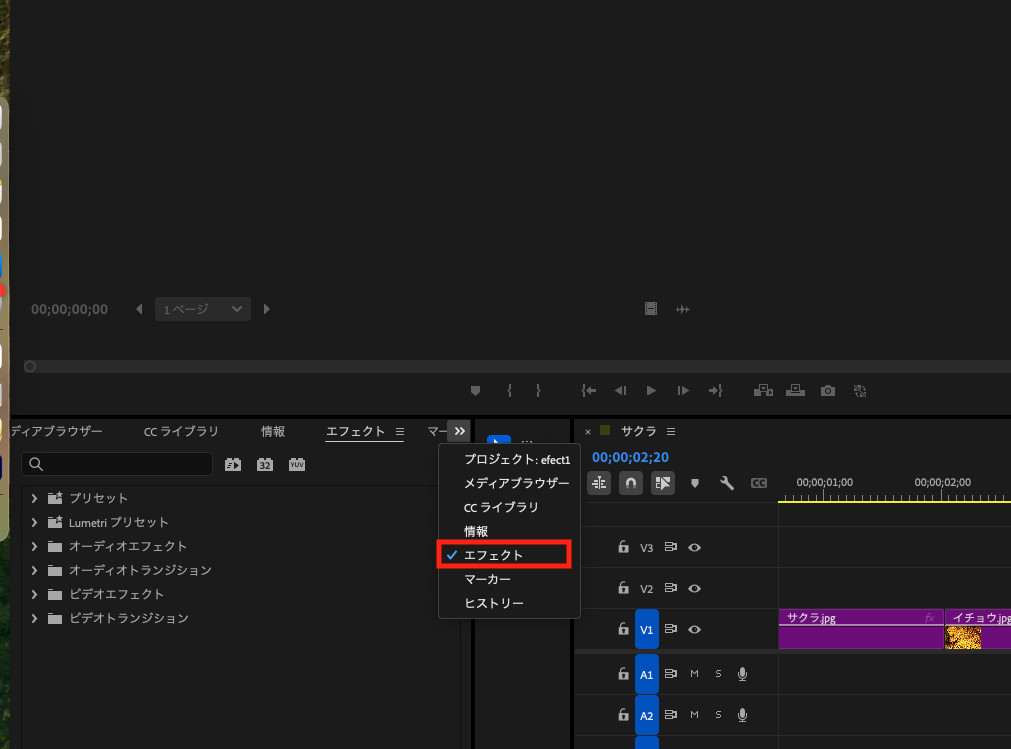Click the Insert button in source monitor
Viewport: 1011px width, 749px height.
pyautogui.click(x=764, y=391)
